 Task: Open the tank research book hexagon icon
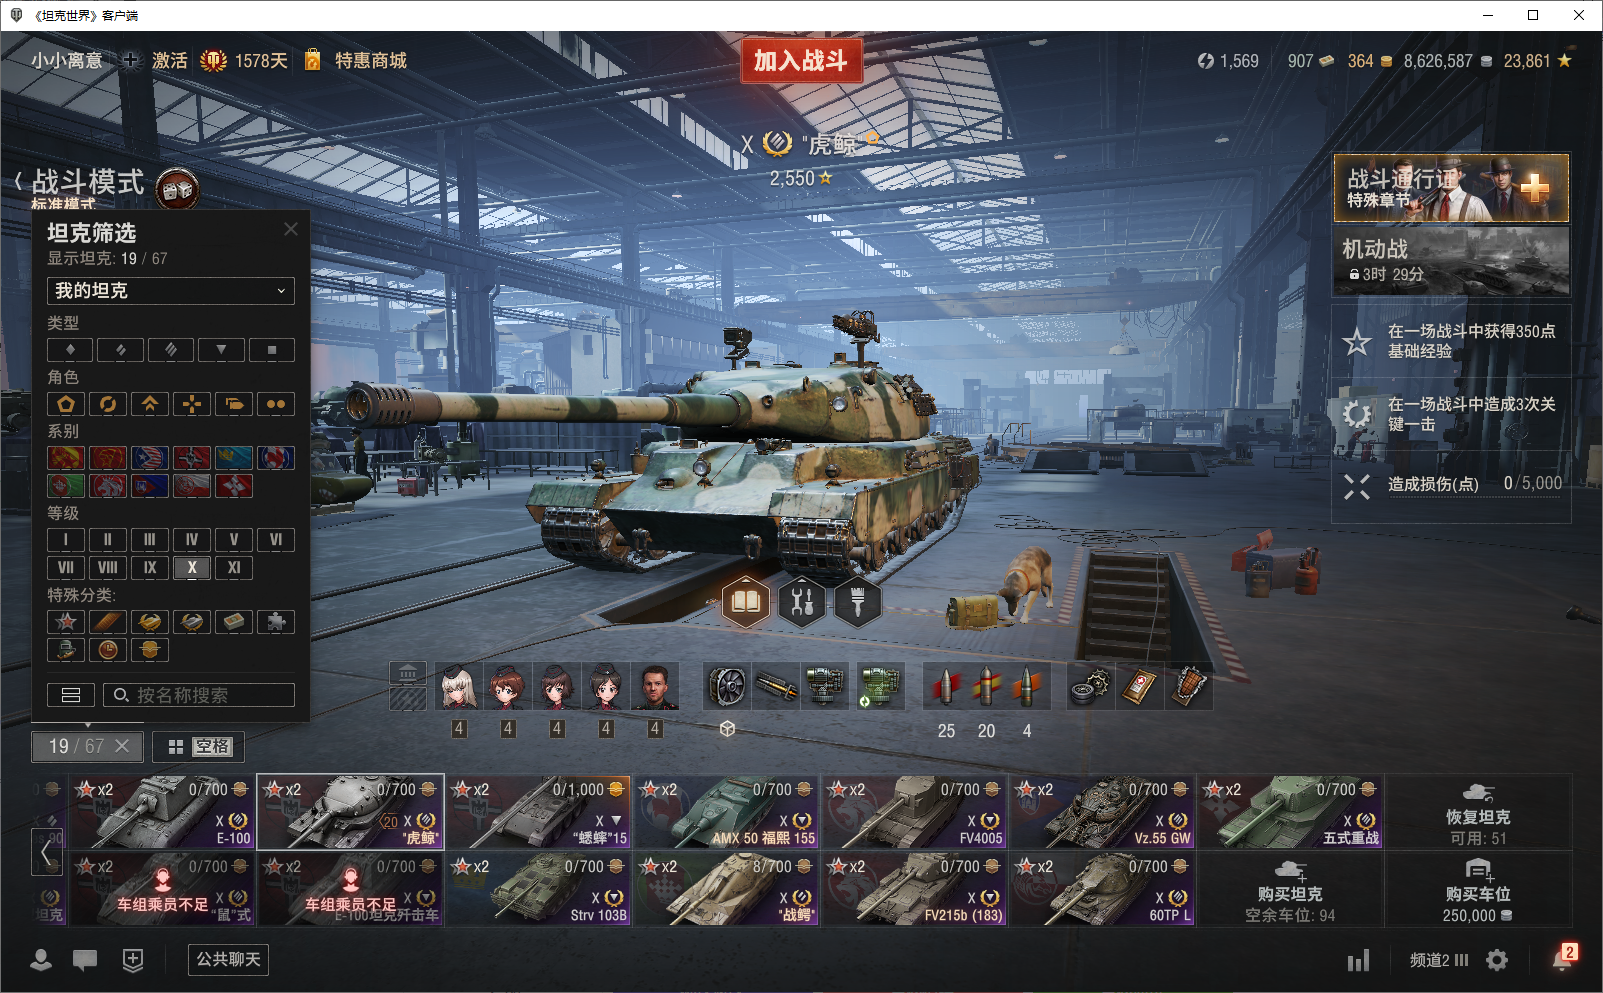point(746,603)
